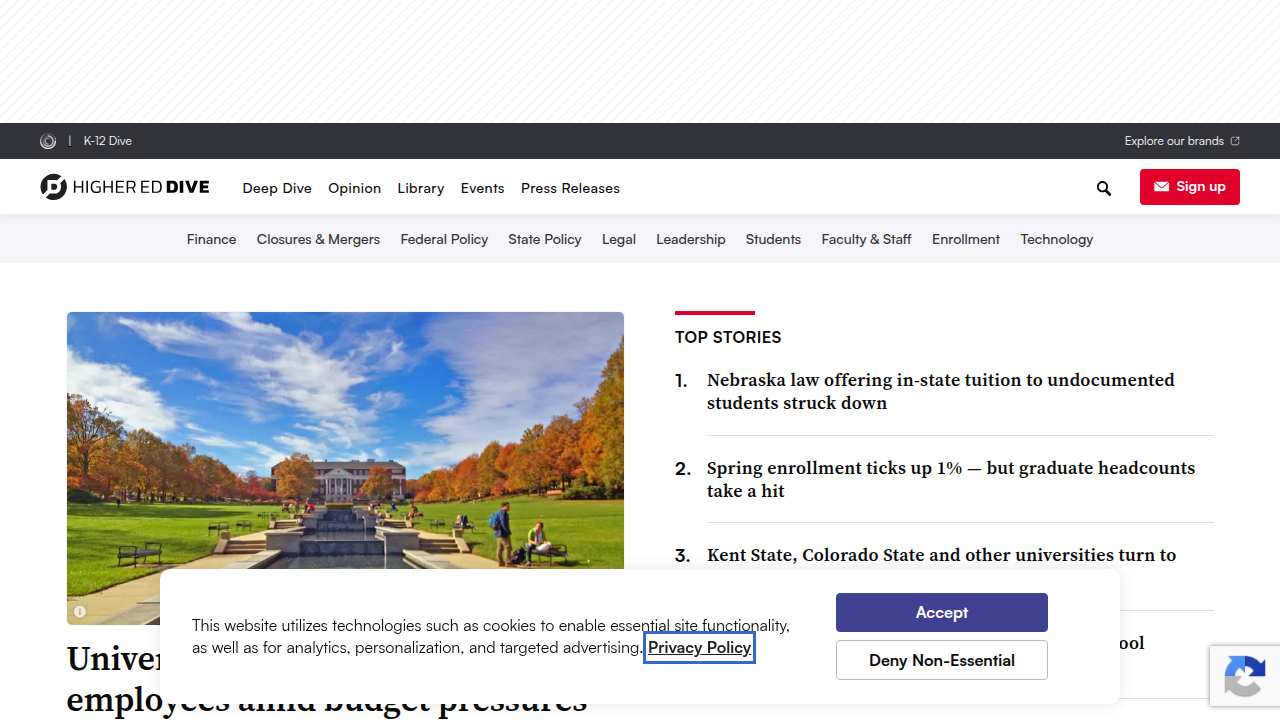The width and height of the screenshot is (1280, 720).
Task: Go to K-12 Dive site
Action: click(x=108, y=141)
